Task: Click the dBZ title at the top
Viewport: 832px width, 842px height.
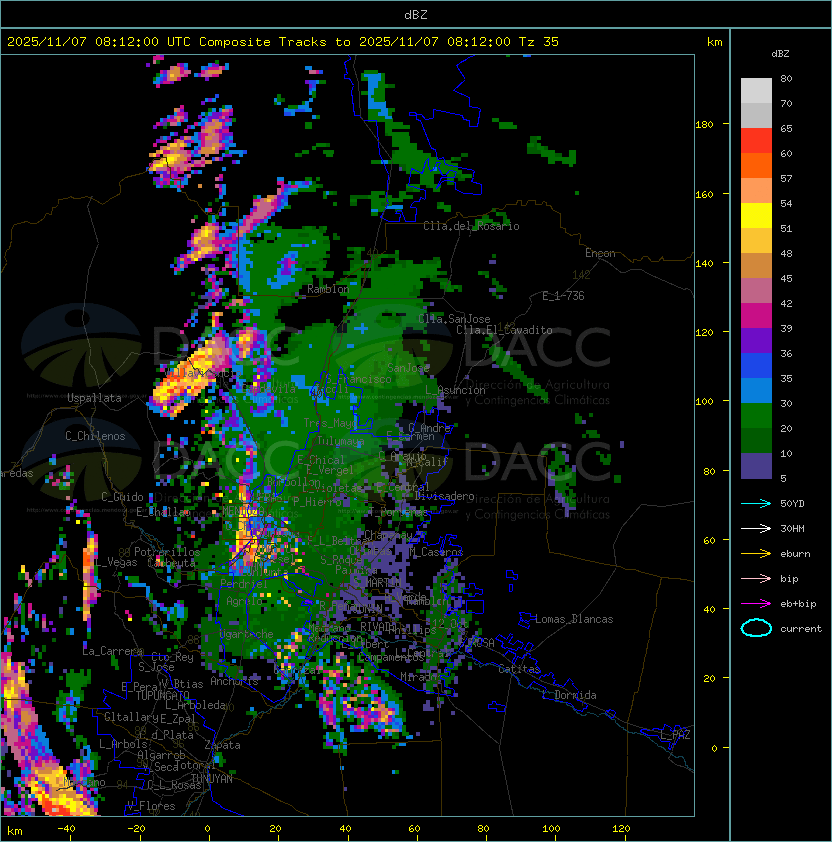Action: click(416, 14)
